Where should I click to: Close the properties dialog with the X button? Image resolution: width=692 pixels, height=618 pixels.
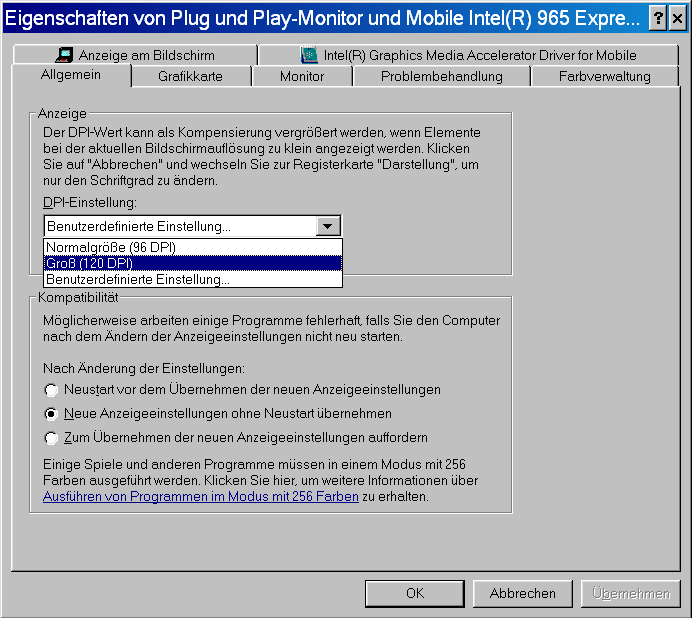click(677, 18)
